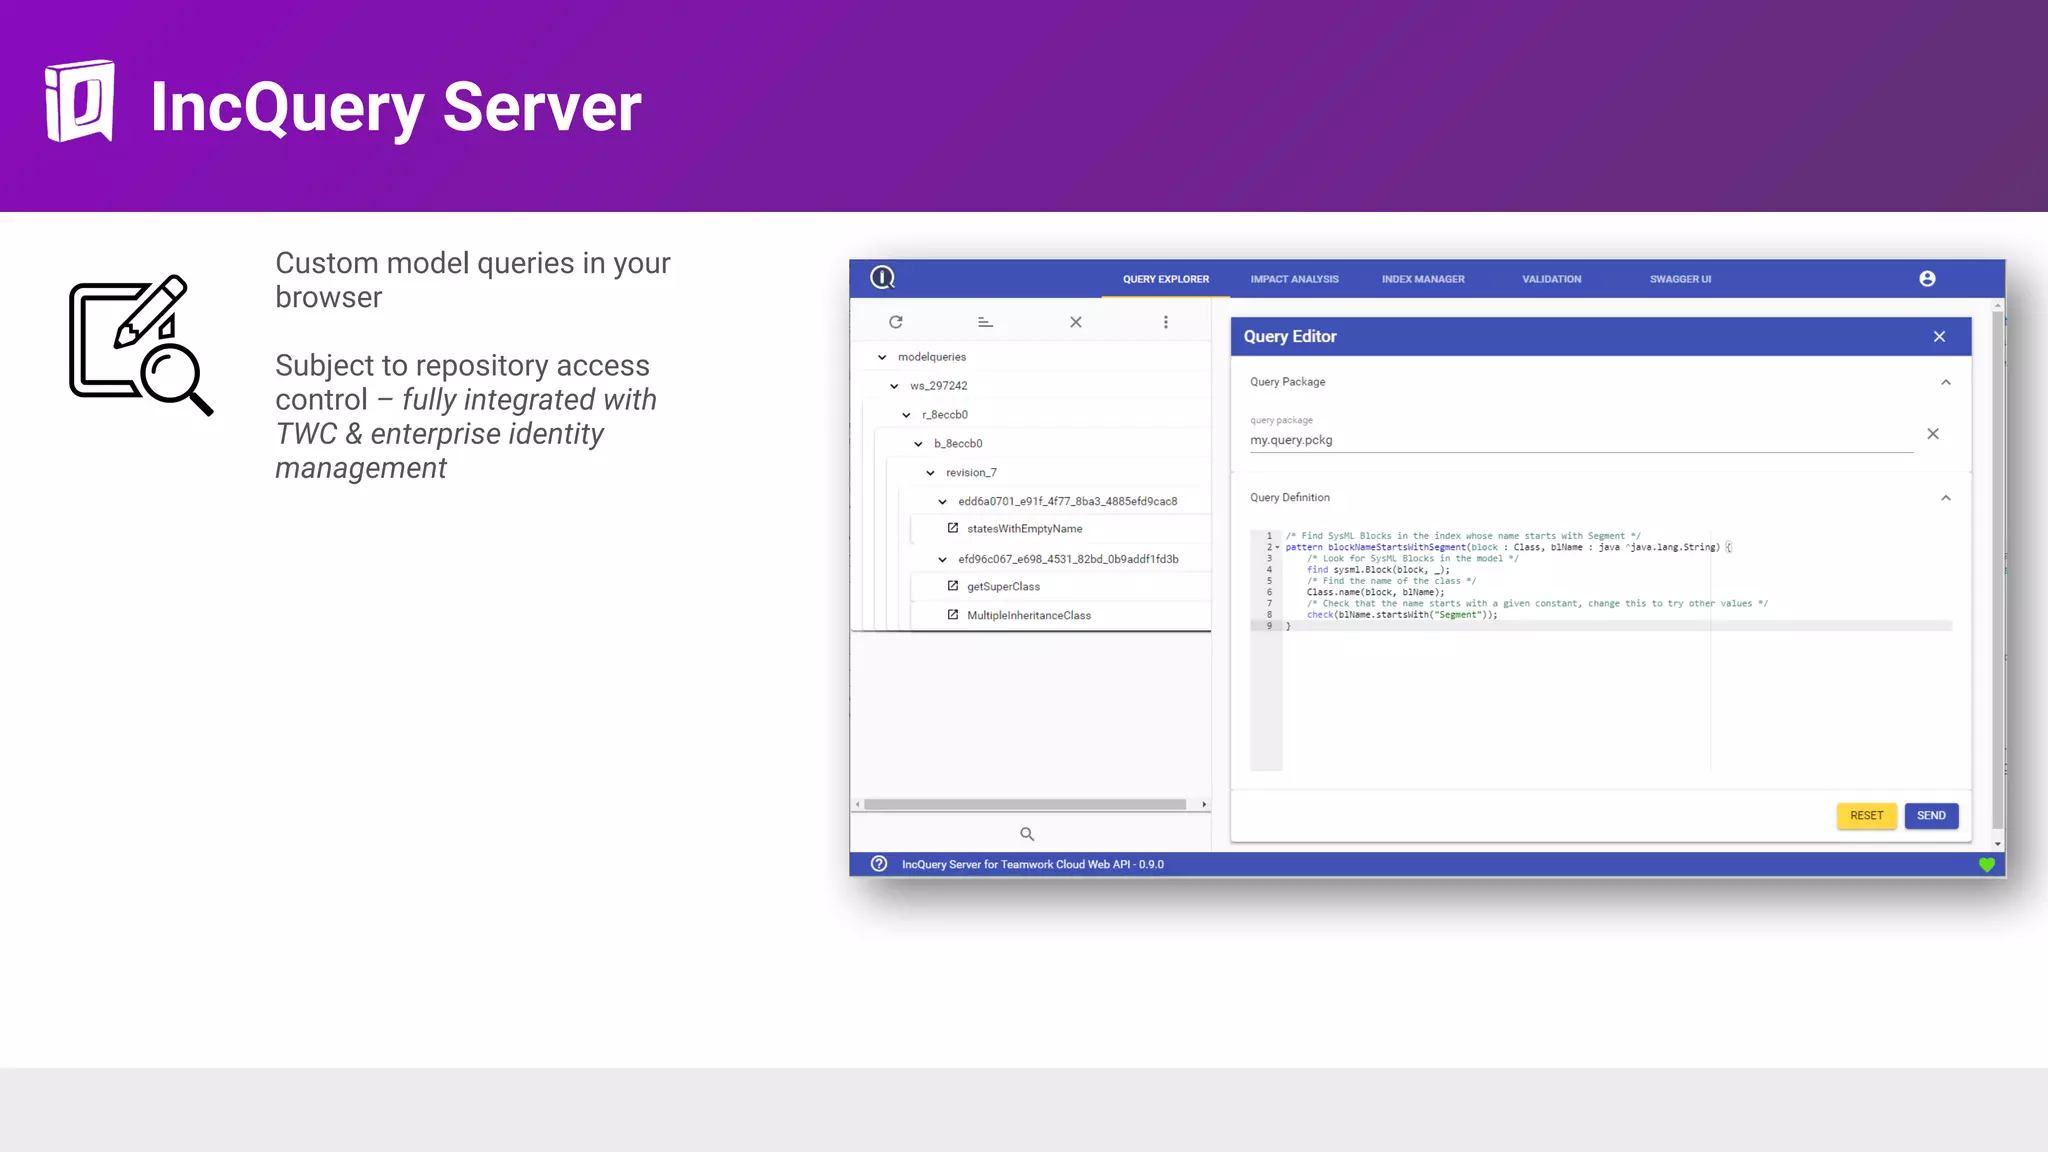Clear the query package field
The image size is (2048, 1152).
coord(1933,434)
